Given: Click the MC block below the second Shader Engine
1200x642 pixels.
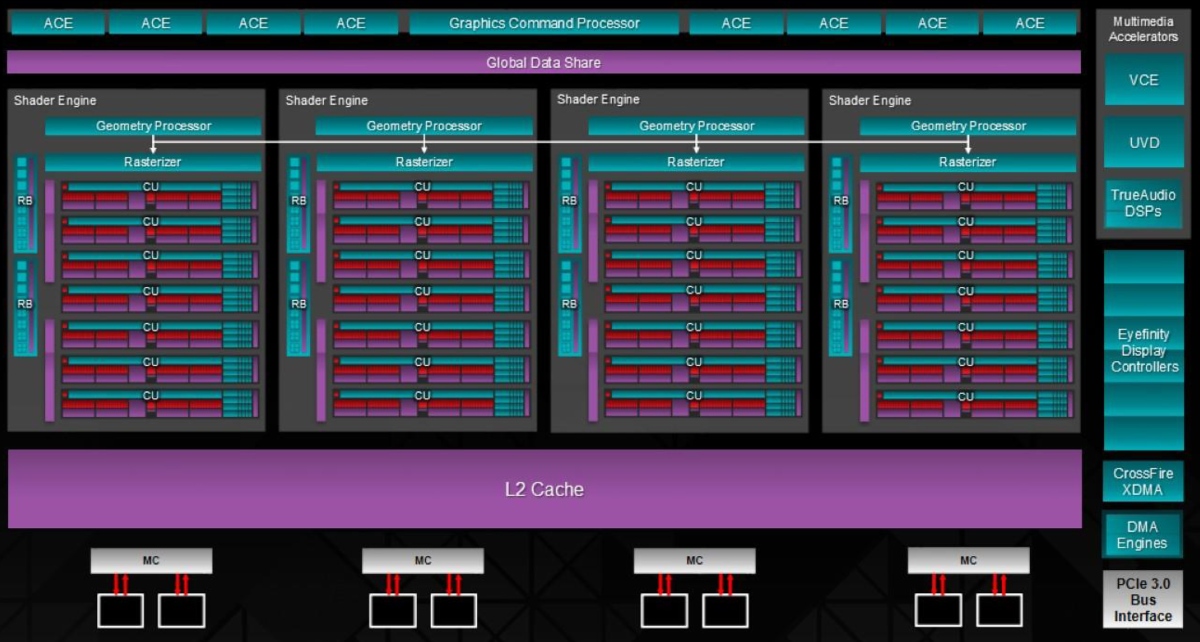Looking at the screenshot, I should pos(422,561).
